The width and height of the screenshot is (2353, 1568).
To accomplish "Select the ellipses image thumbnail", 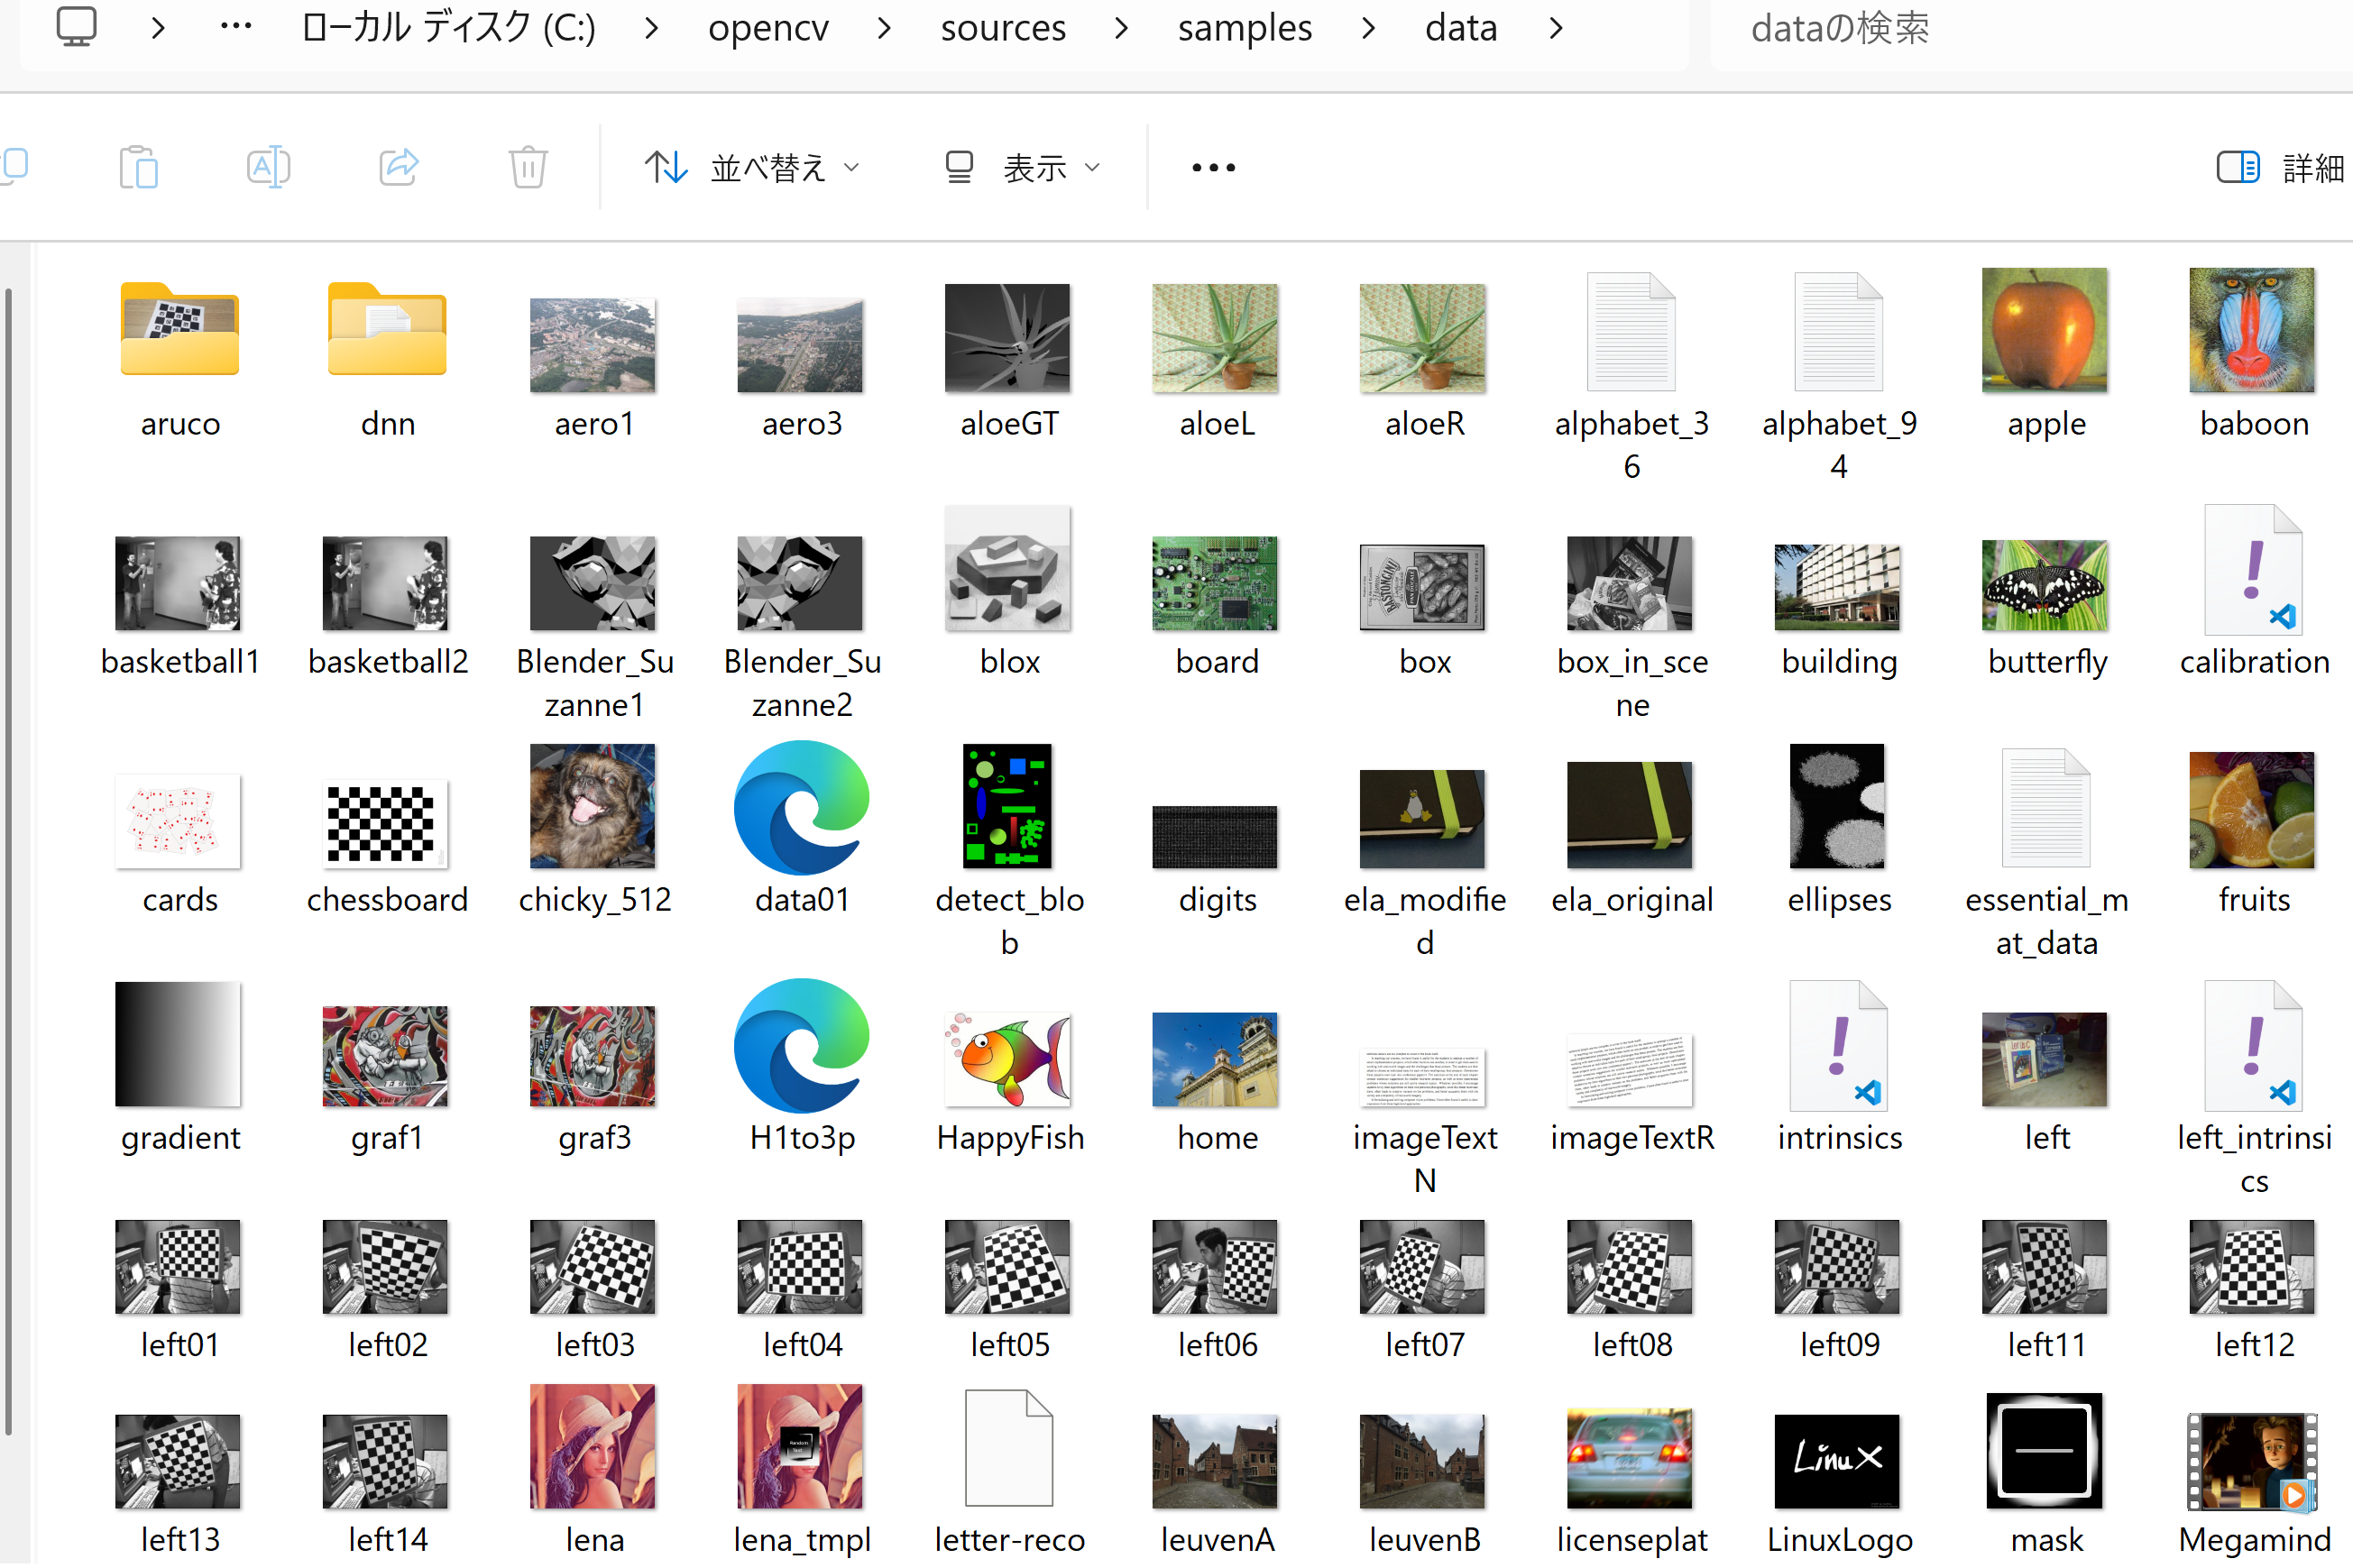I will [1837, 806].
